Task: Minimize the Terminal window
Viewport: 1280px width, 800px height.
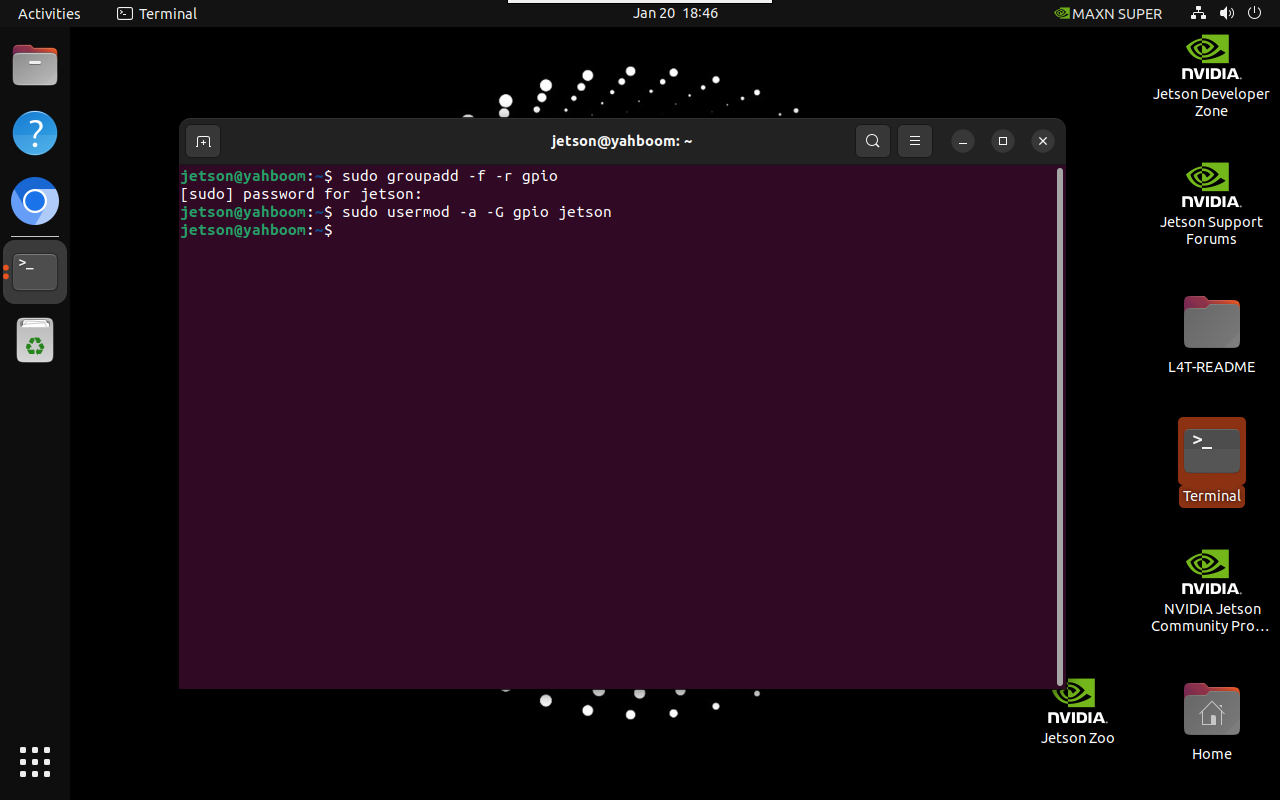Action: tap(962, 141)
